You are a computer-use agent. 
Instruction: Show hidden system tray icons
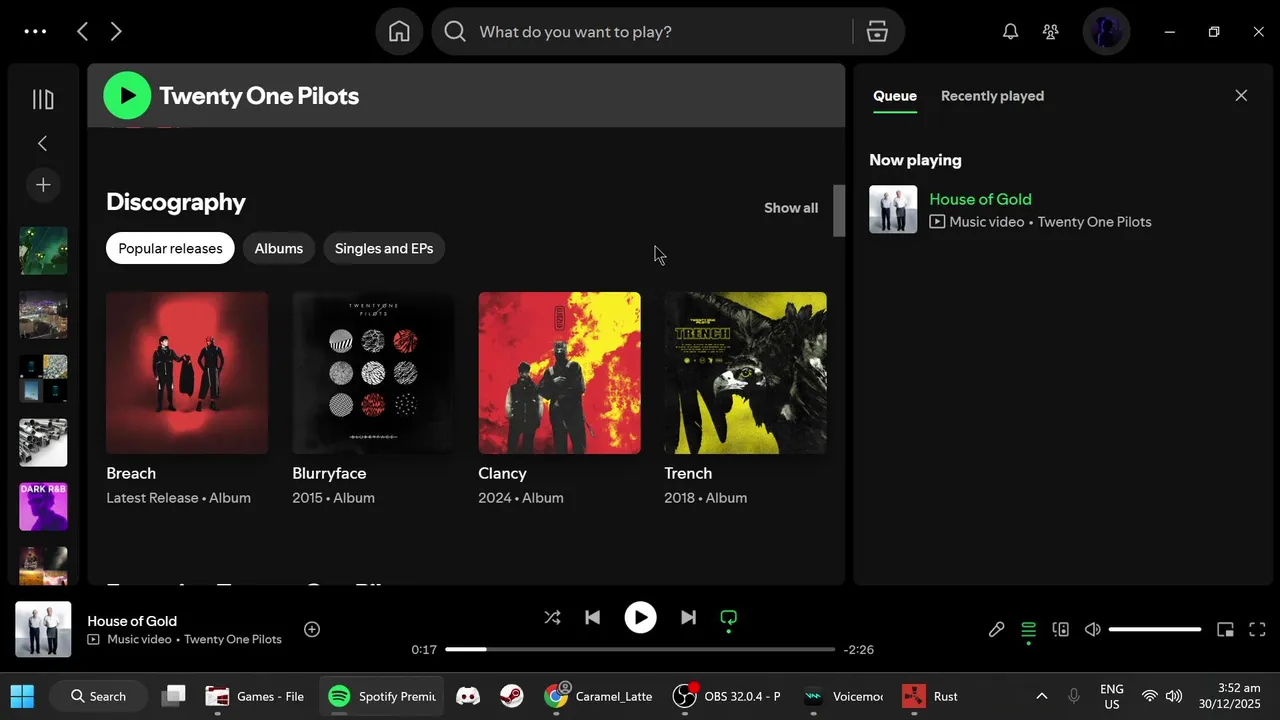point(1041,696)
